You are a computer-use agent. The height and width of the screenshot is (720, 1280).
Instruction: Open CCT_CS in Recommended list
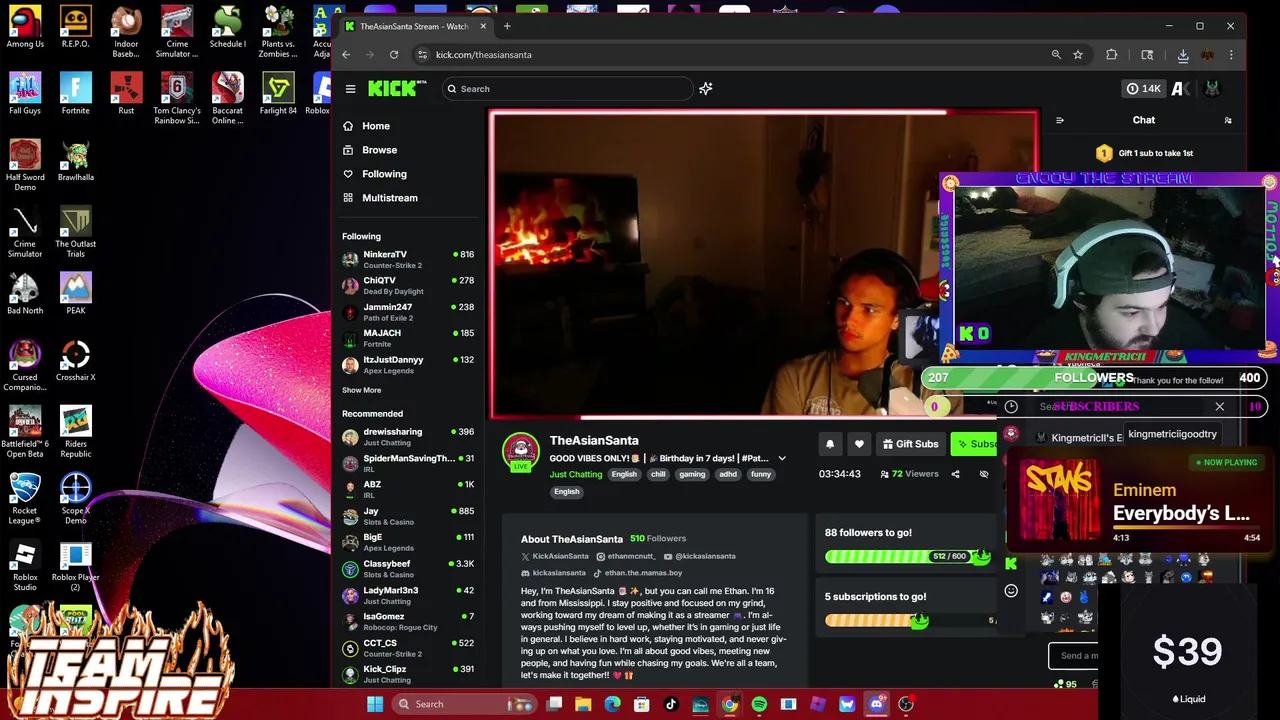point(408,648)
